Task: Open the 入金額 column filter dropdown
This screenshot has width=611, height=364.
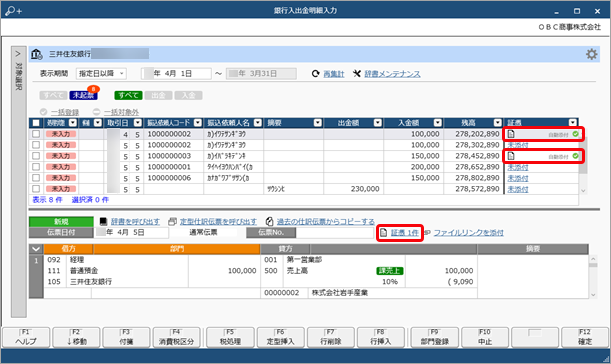Action: 438,123
